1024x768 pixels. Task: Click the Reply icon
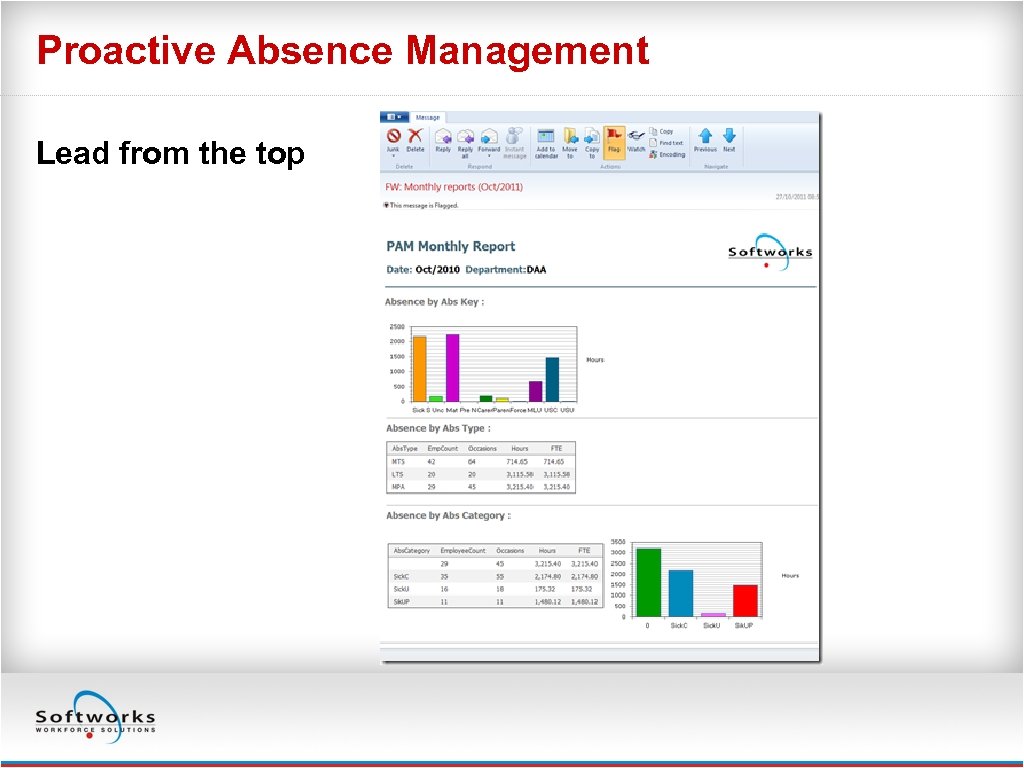445,136
